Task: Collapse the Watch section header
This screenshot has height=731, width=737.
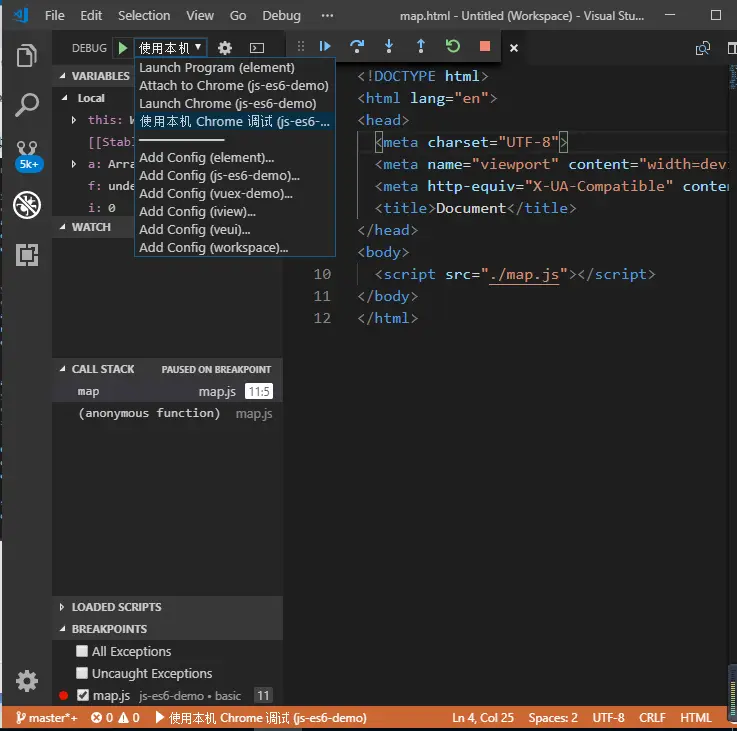Action: coord(91,227)
